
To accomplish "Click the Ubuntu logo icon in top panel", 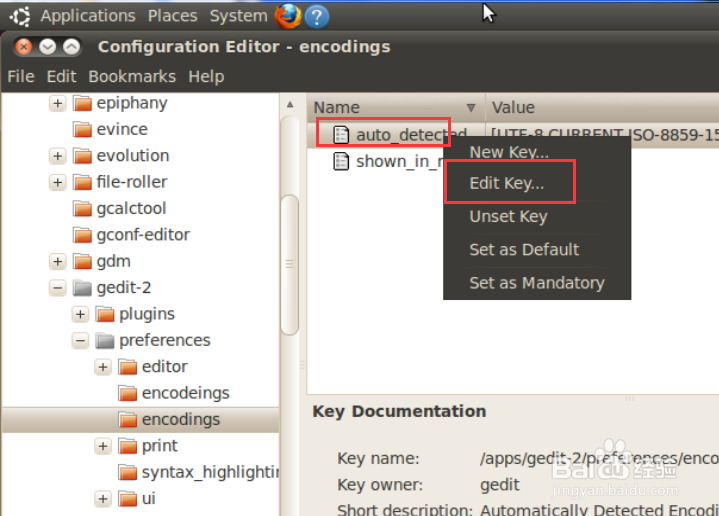I will coord(20,17).
